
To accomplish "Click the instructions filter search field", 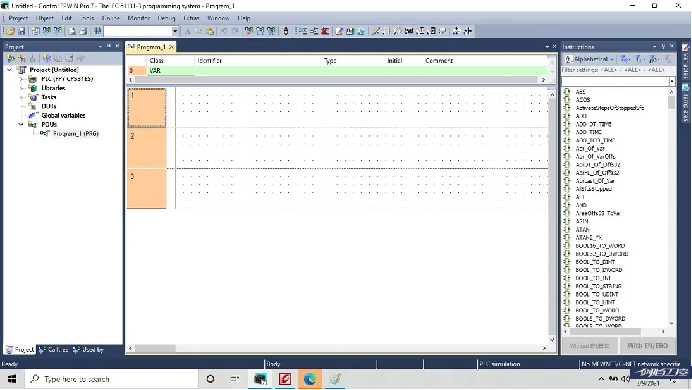I will point(615,81).
